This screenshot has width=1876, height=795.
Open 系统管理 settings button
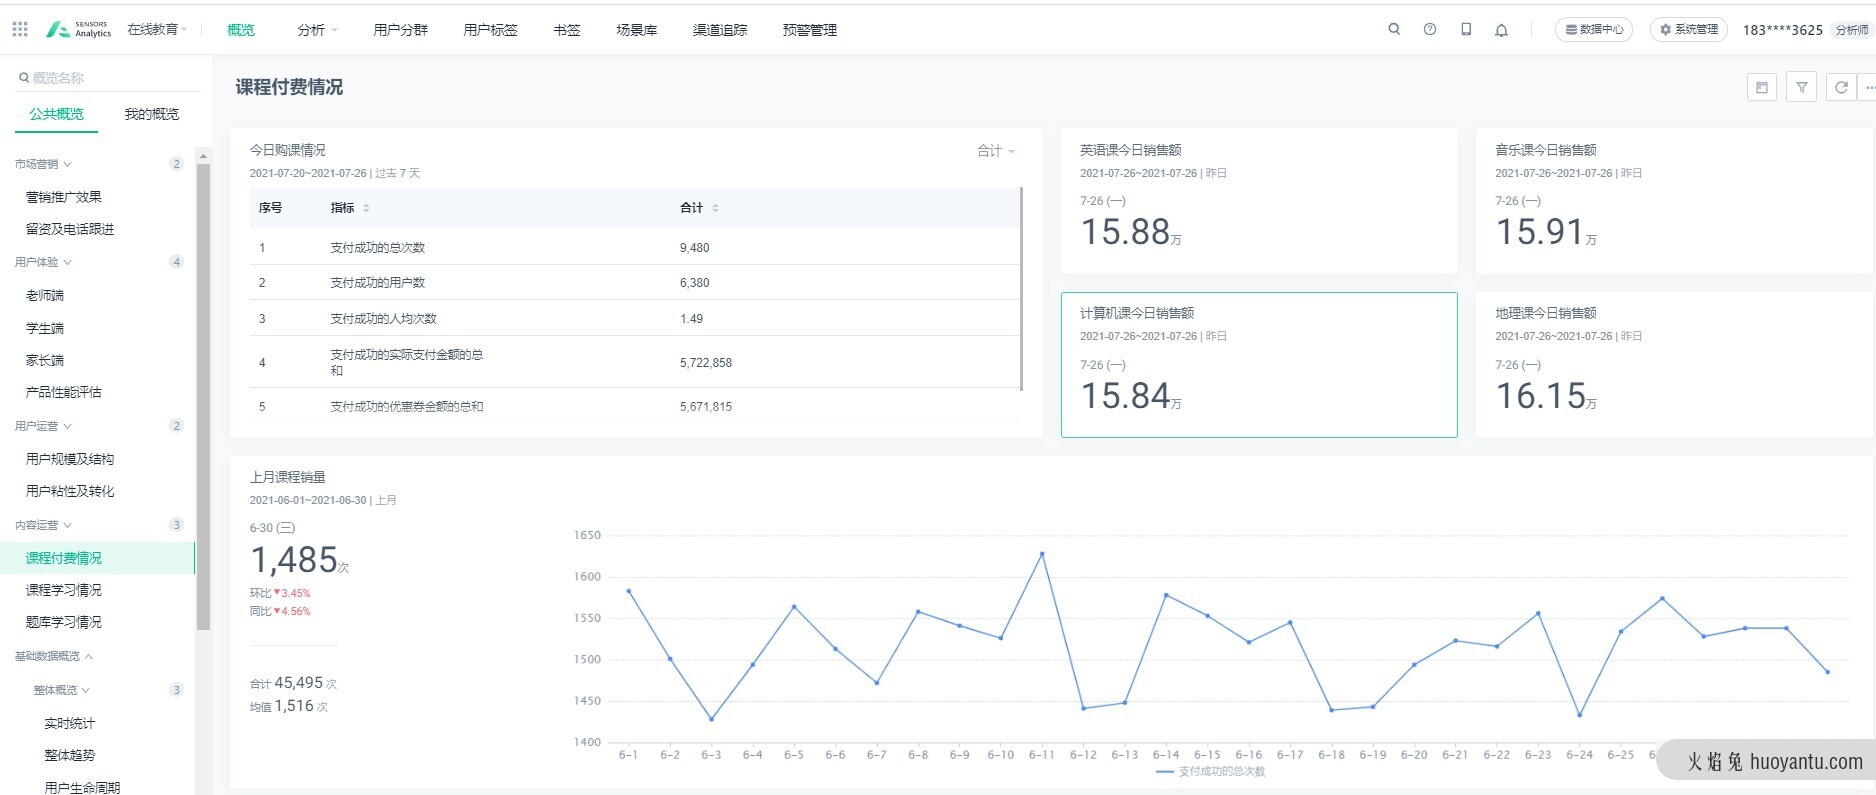click(1689, 29)
